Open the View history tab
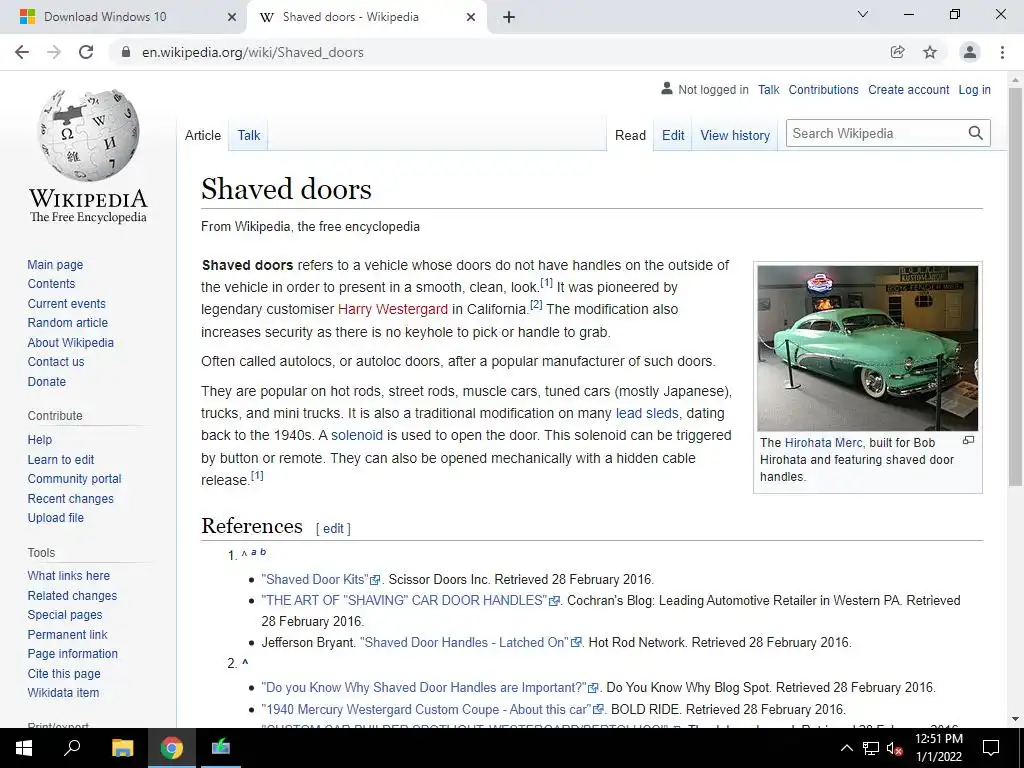 [735, 135]
